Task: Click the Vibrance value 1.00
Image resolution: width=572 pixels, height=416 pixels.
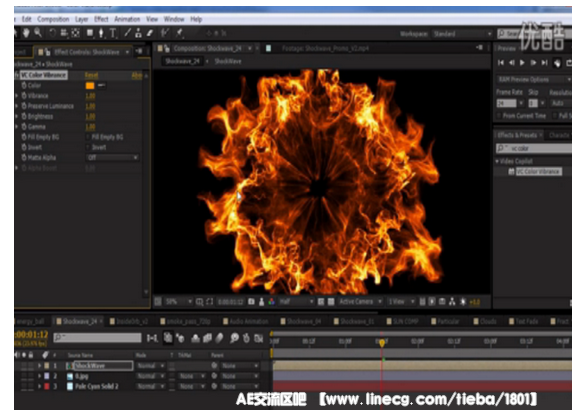Action: click(90, 96)
